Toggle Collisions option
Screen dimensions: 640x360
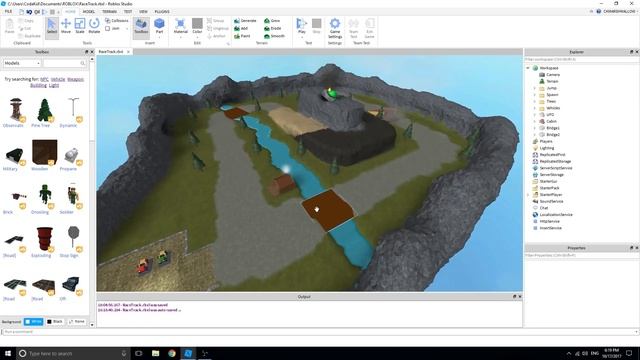117,20
